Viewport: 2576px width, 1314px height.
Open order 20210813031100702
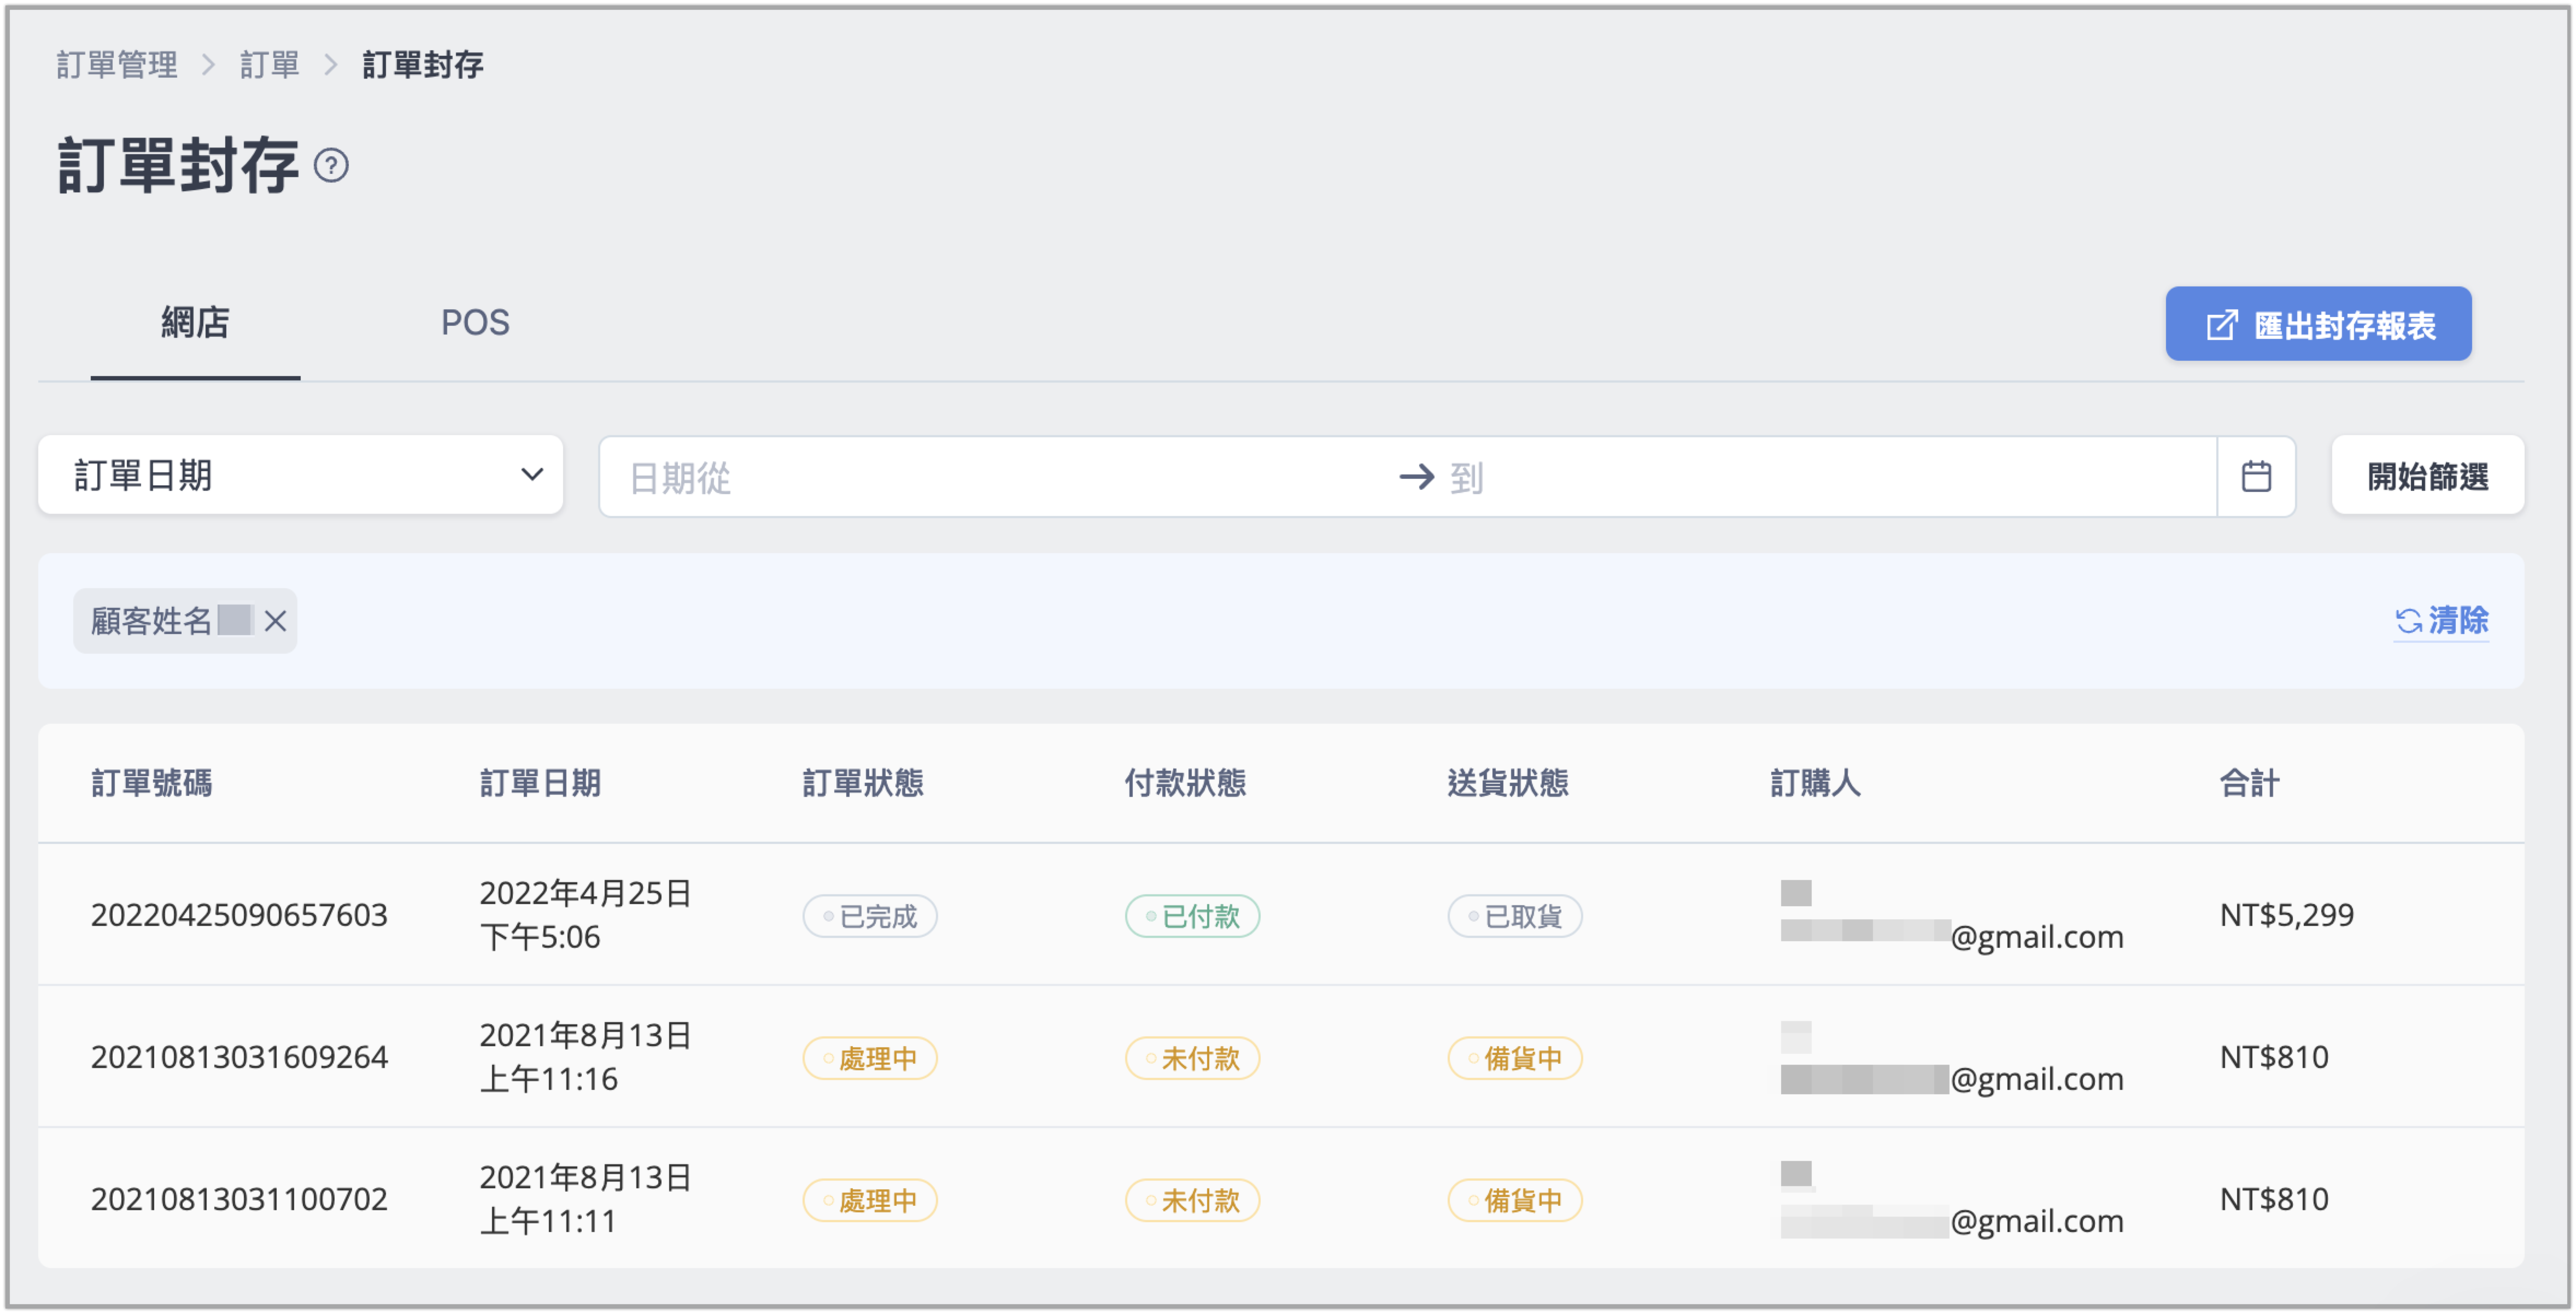pos(239,1198)
